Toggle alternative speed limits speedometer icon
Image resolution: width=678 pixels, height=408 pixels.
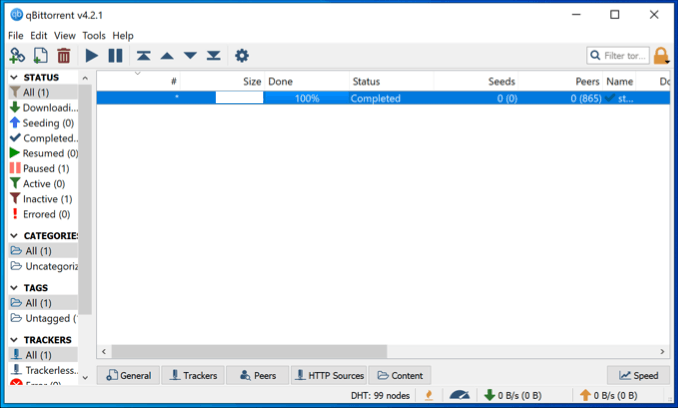pos(459,395)
